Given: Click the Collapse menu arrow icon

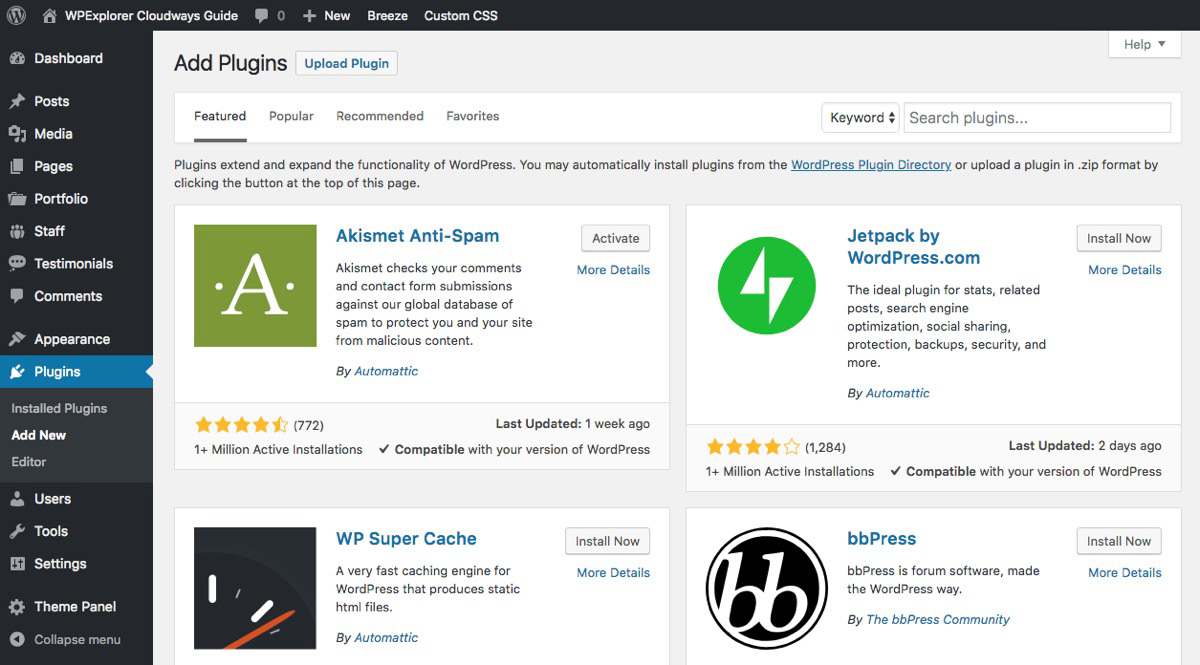Looking at the screenshot, I should (x=17, y=640).
